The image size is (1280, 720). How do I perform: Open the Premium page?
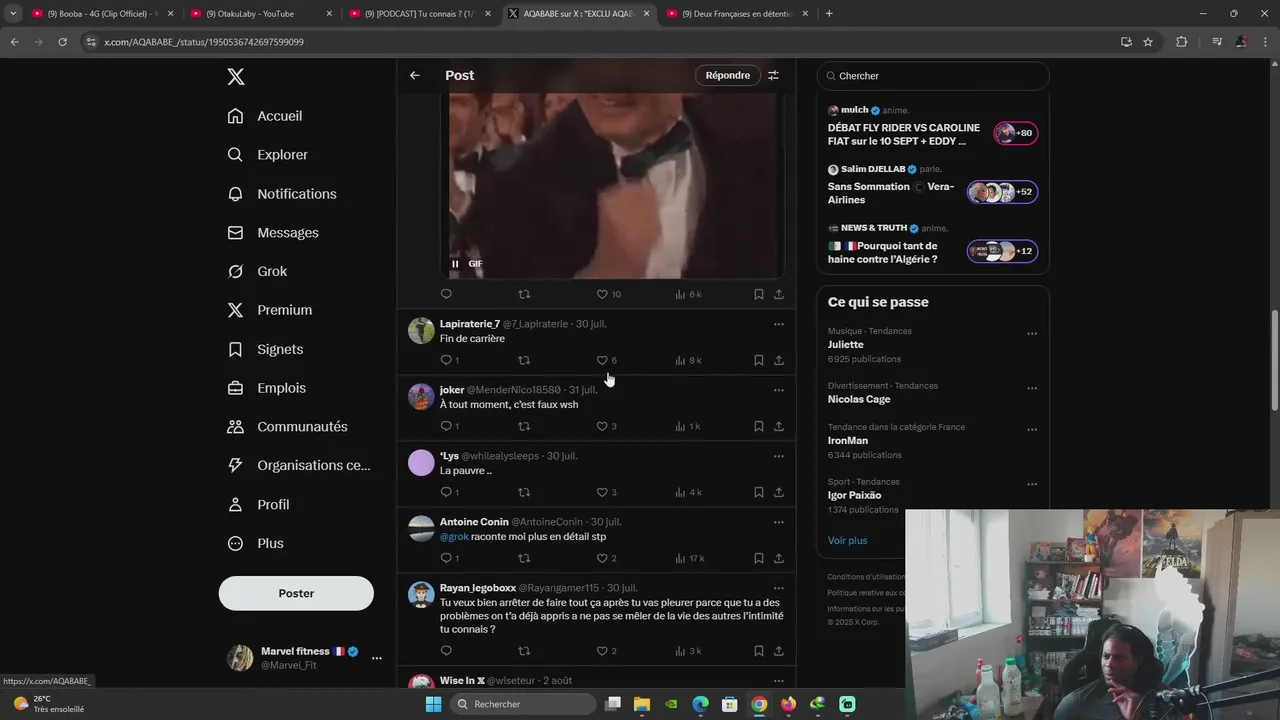tap(270, 310)
